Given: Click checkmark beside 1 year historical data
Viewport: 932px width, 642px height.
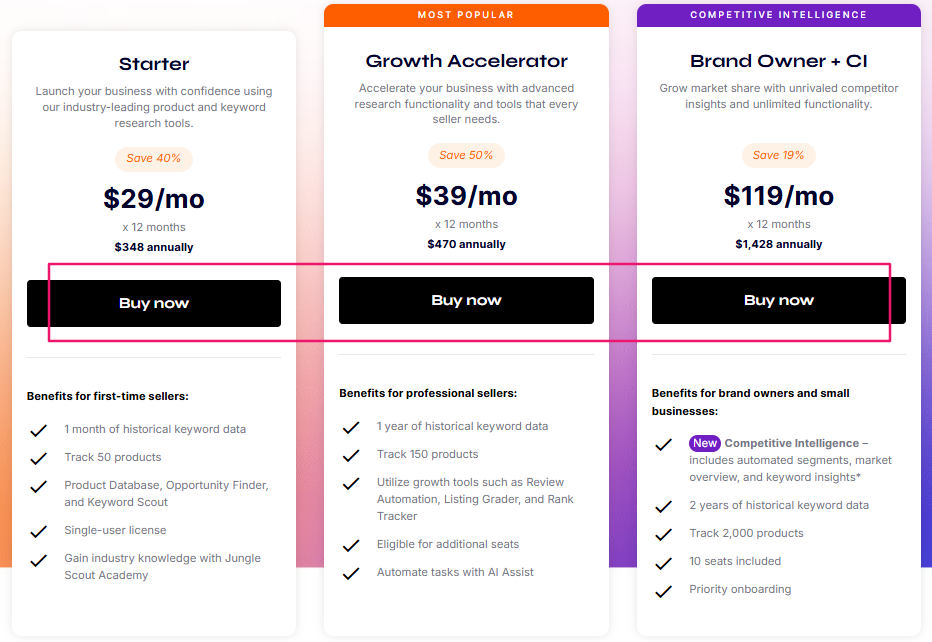Looking at the screenshot, I should [x=351, y=427].
